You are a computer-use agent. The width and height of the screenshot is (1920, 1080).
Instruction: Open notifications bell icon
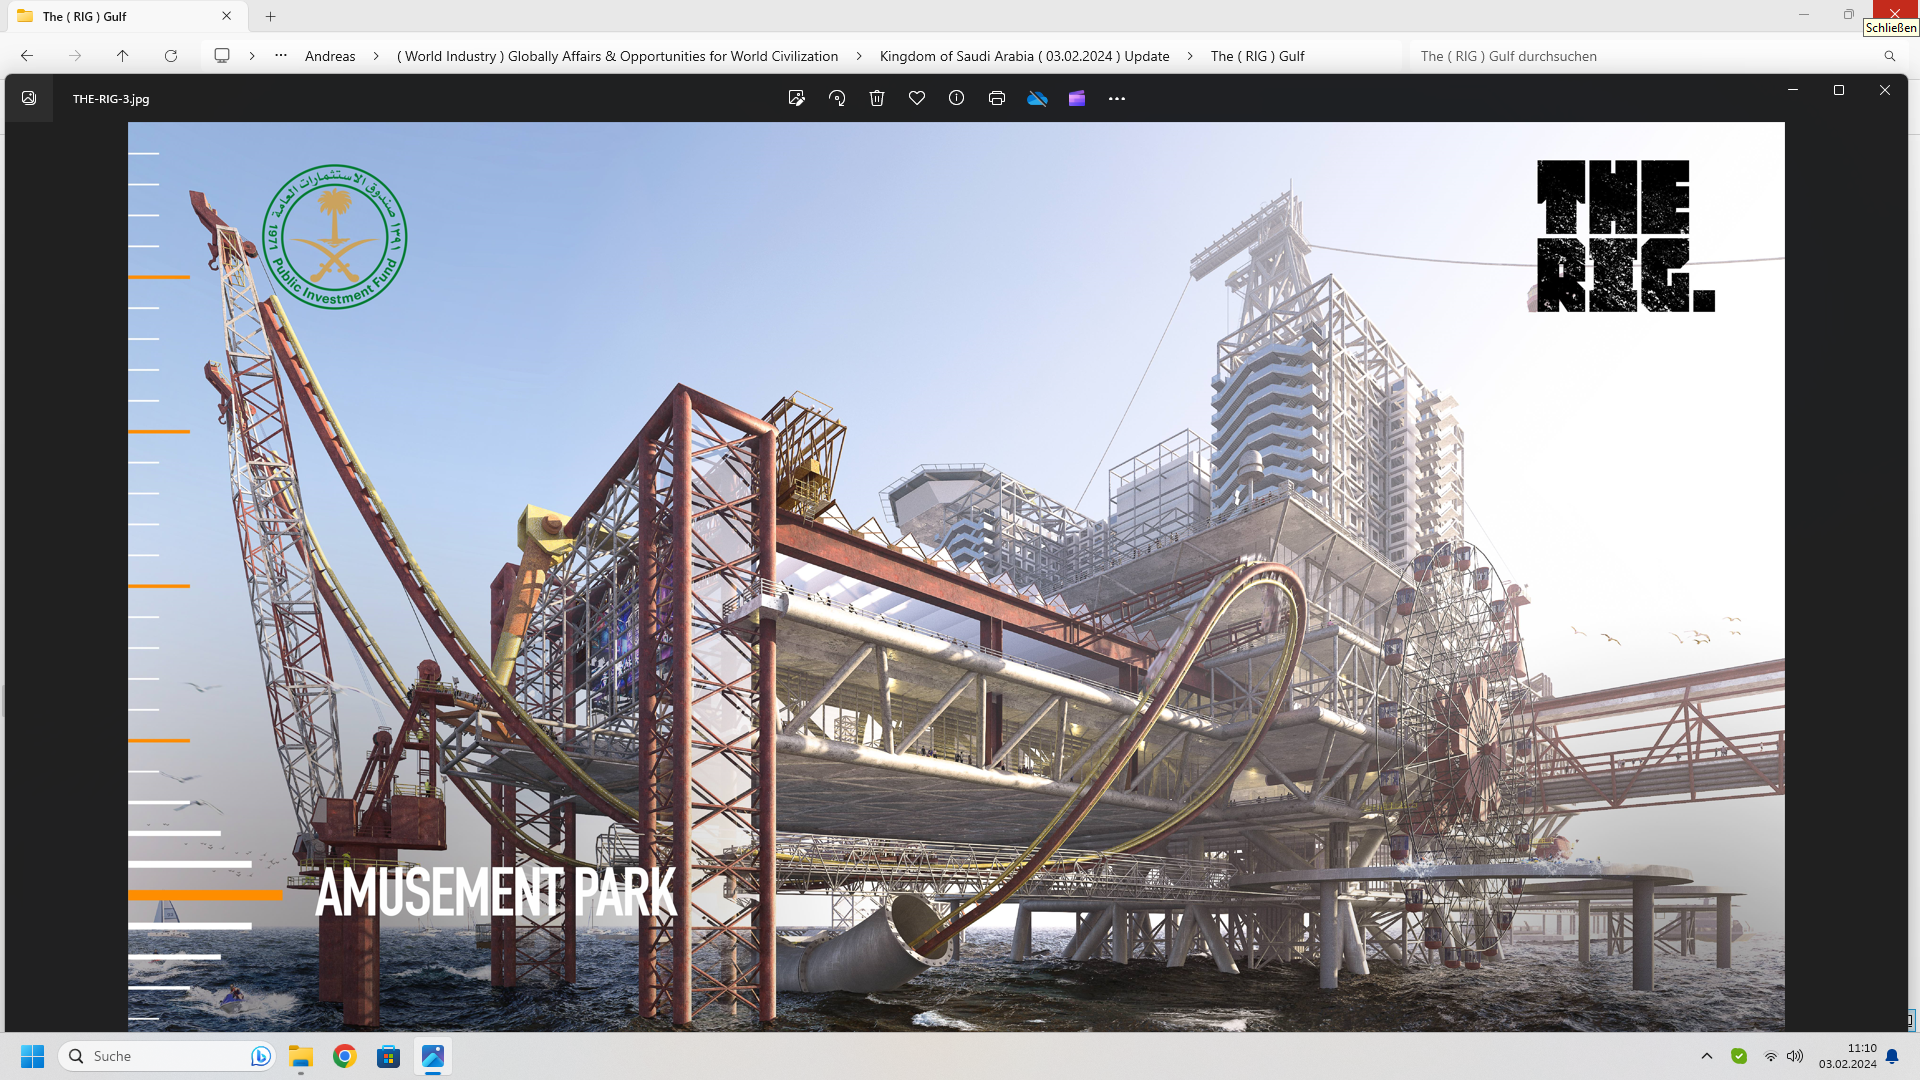point(1892,1056)
